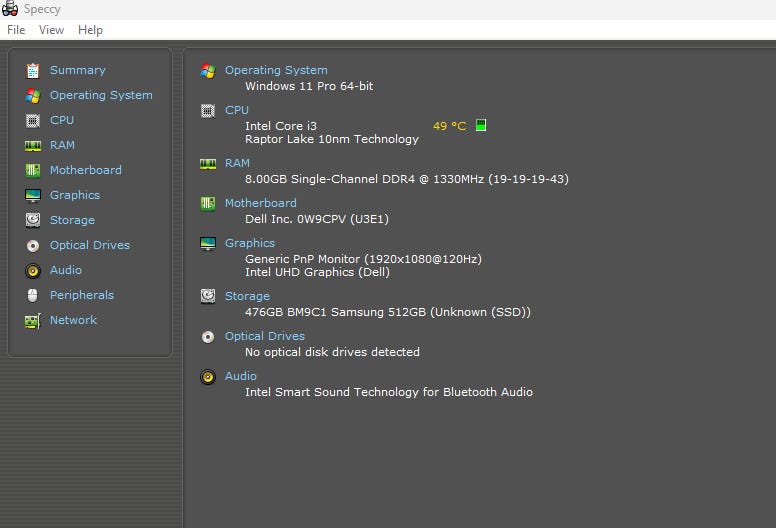Click the 476GB BM9C1 Samsung 512GB line
776x528 pixels.
click(388, 312)
